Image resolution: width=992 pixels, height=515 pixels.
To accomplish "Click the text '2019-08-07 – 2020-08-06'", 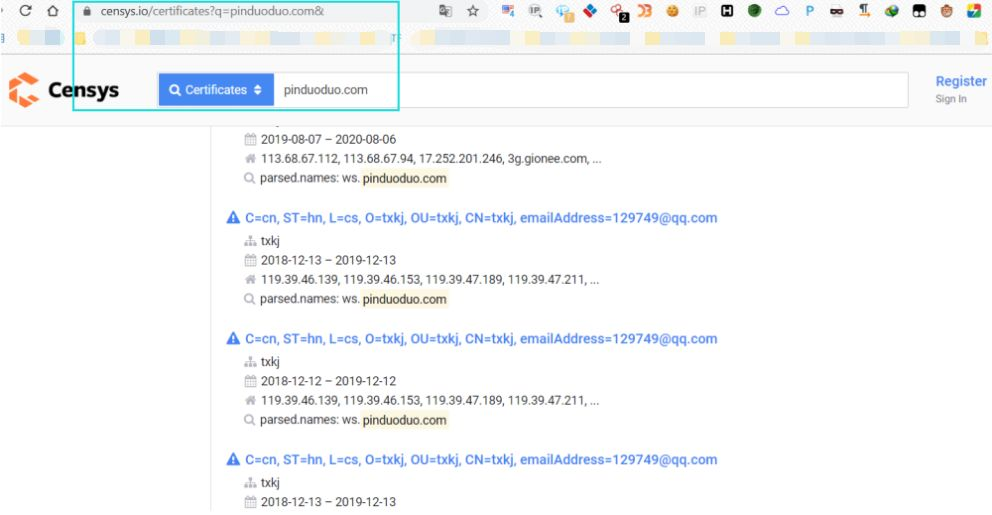I will [x=328, y=139].
